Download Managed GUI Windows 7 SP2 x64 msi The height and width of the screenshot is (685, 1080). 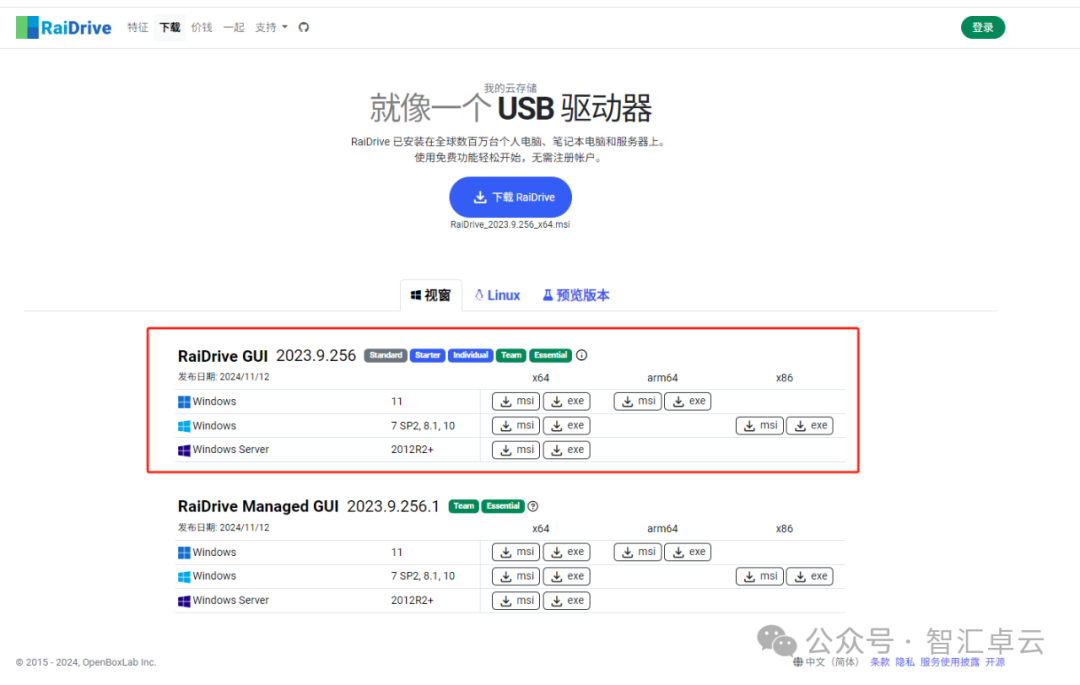[x=516, y=576]
